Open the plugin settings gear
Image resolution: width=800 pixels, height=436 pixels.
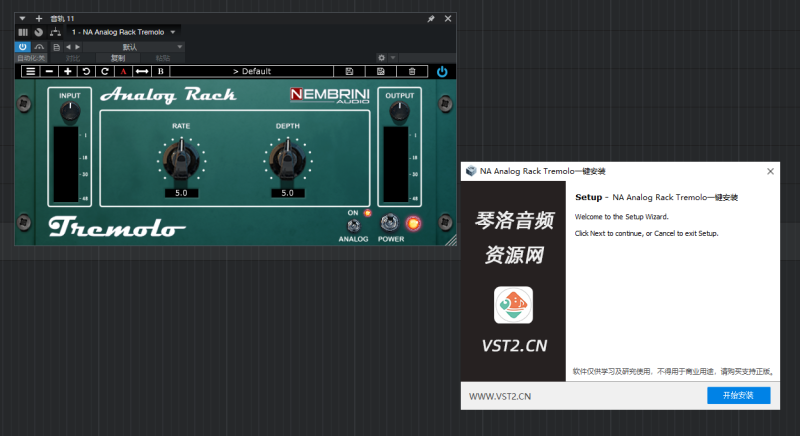pos(381,58)
